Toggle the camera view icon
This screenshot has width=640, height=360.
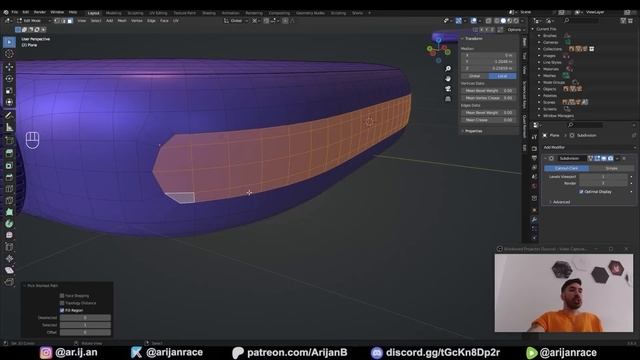tap(448, 89)
